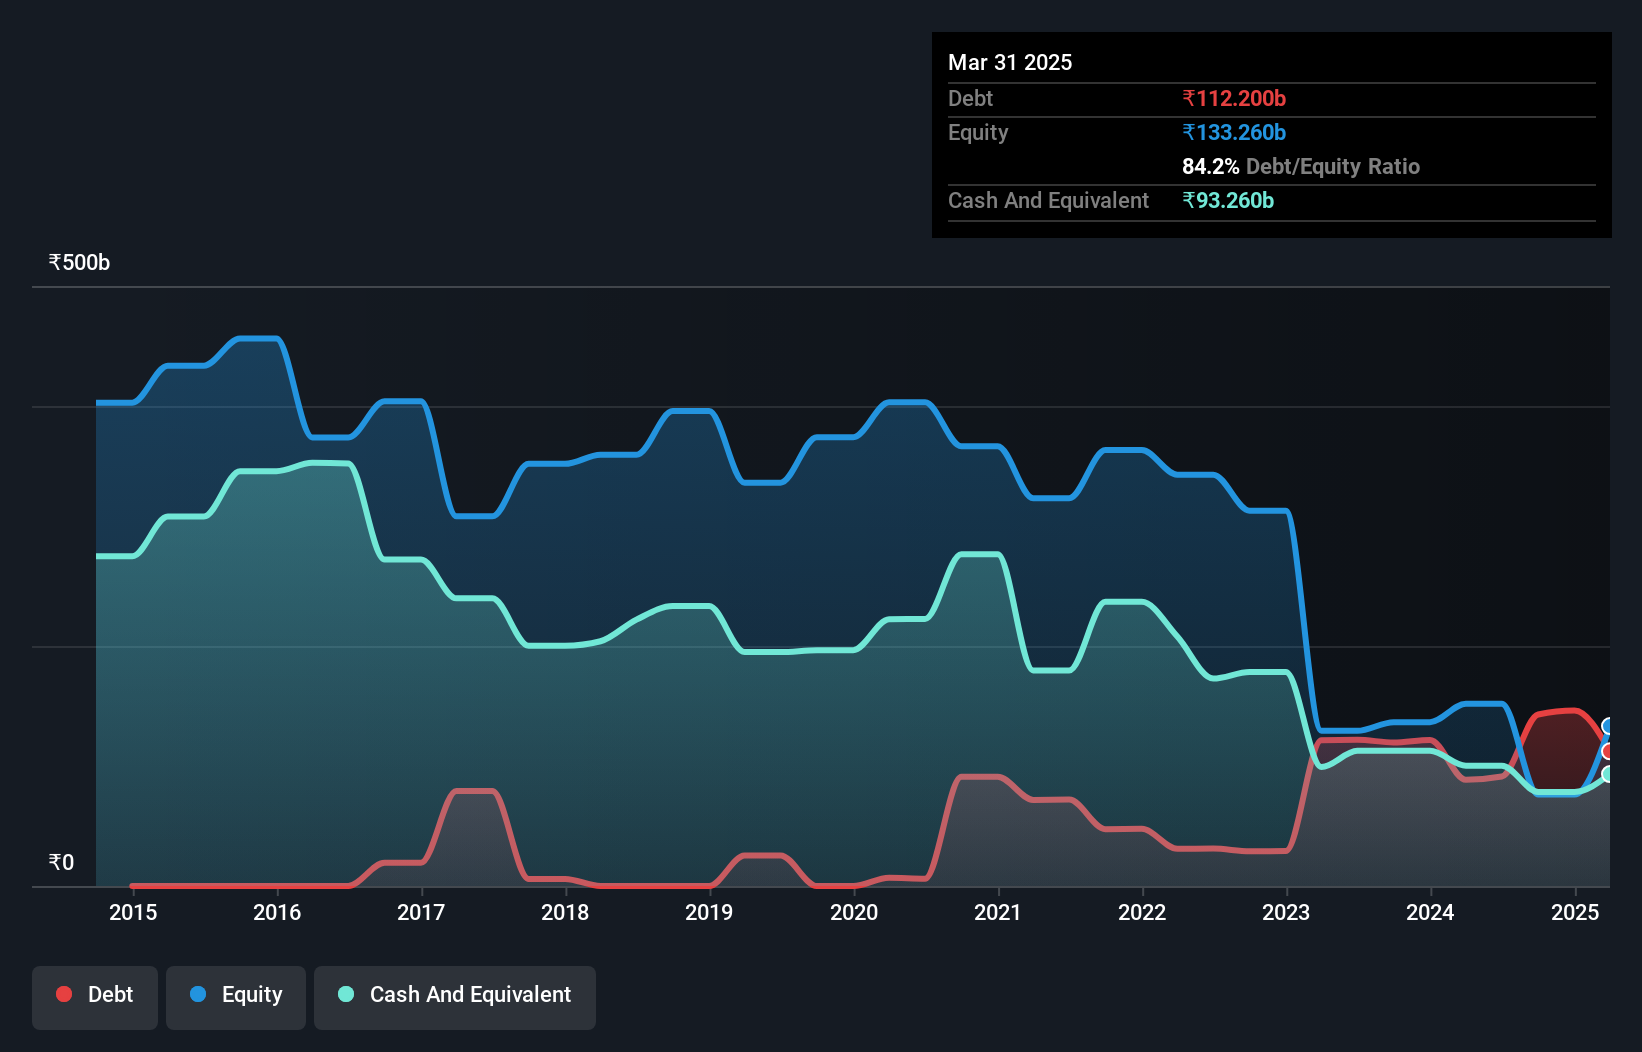Viewport: 1642px width, 1052px height.
Task: Click the Cash And Equivalent tooltip label
Action: (1048, 200)
